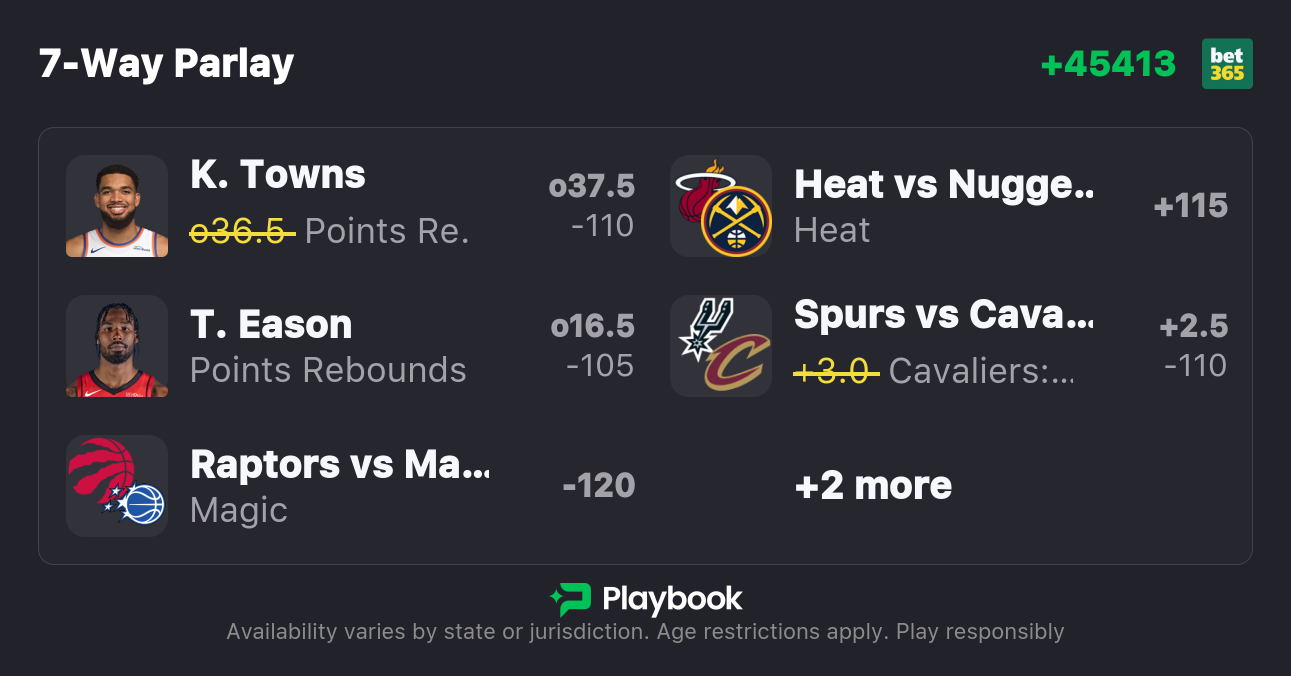Click the +45413 parlay odds

point(1108,64)
